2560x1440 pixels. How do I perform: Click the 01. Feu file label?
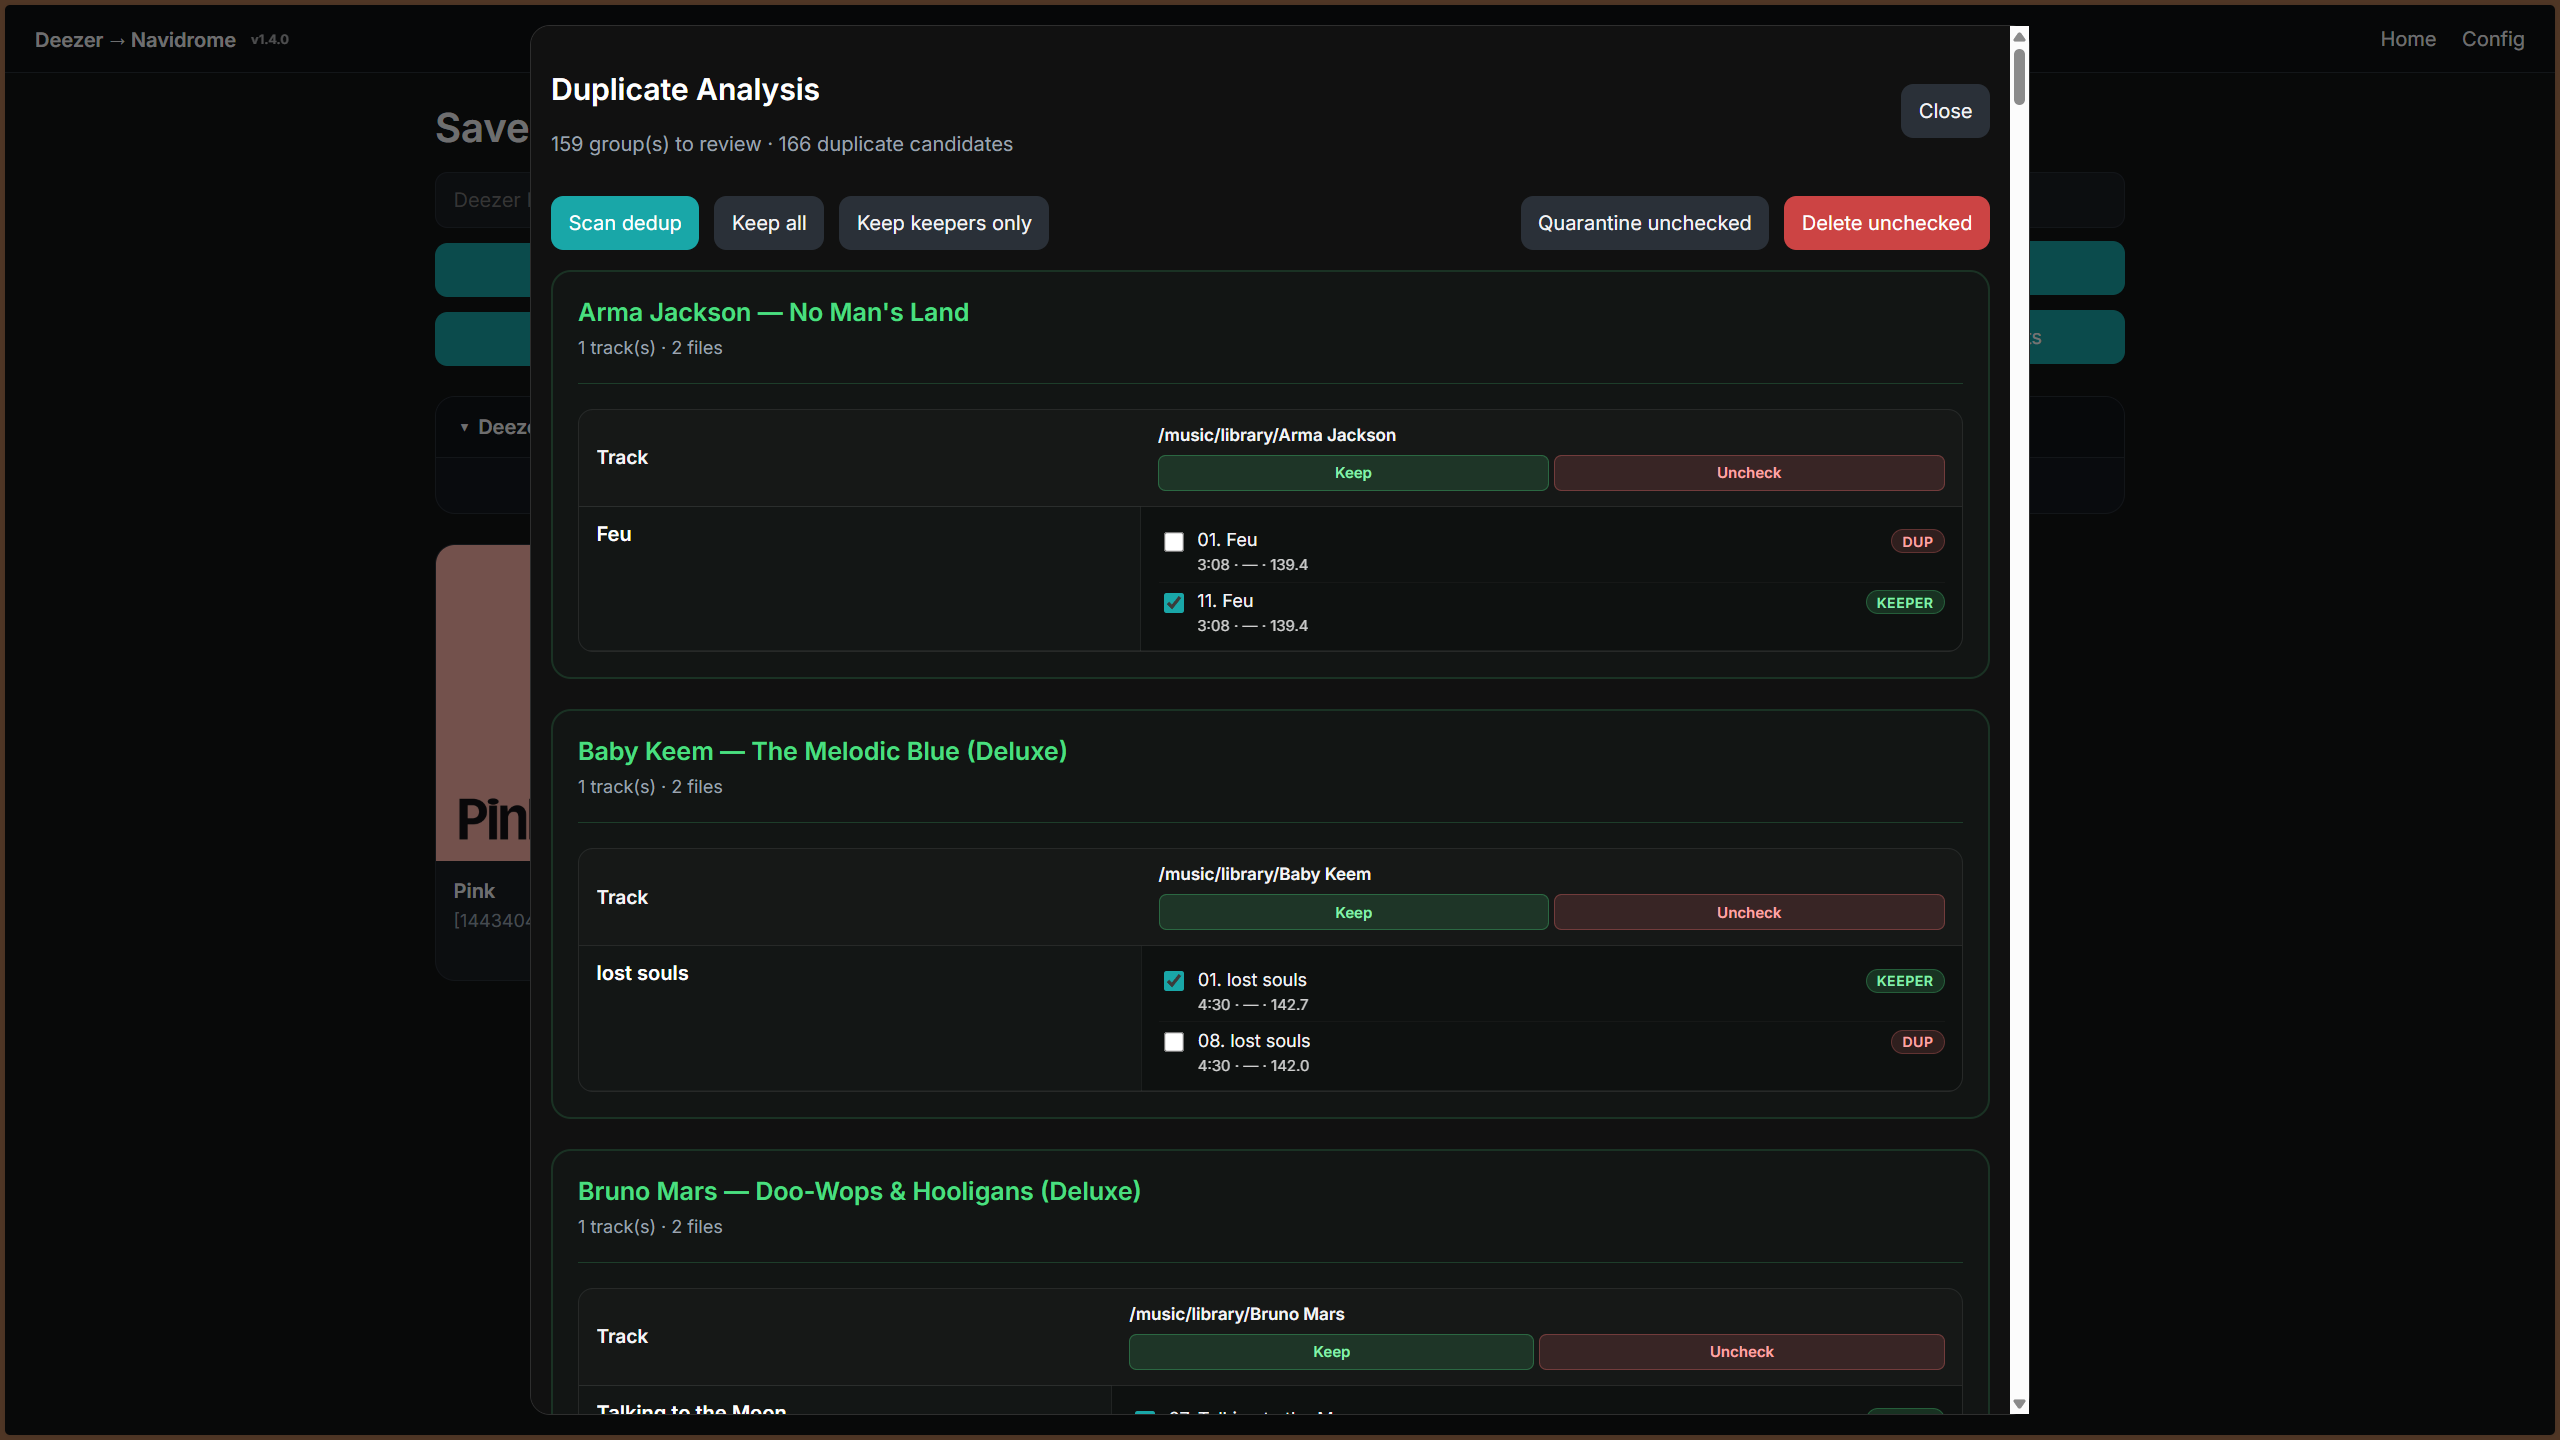1227,540
